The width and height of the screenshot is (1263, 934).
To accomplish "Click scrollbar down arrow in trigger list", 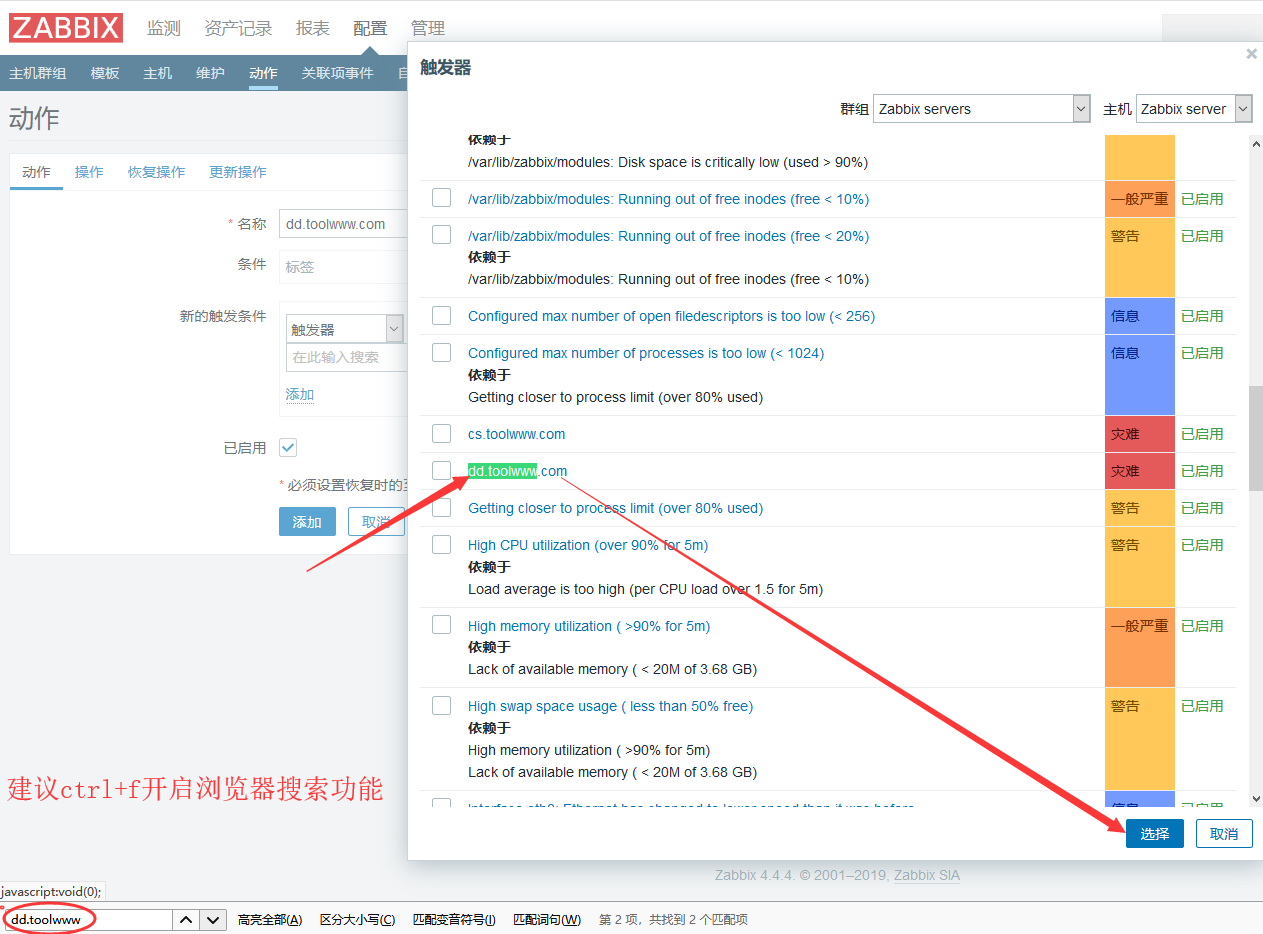I will click(x=1256, y=799).
